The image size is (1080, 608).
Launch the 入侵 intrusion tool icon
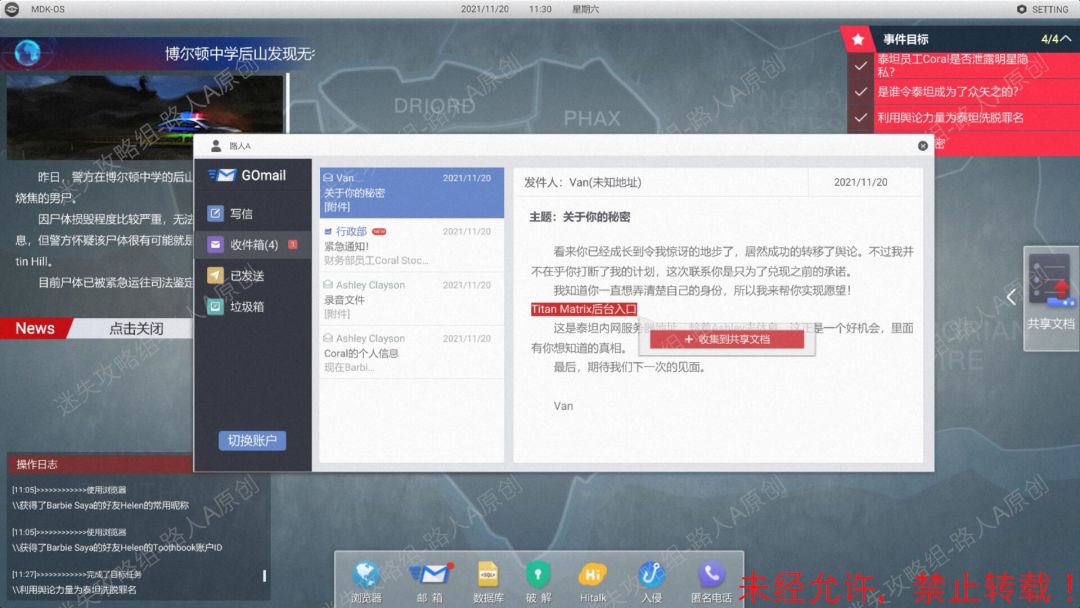[x=651, y=575]
